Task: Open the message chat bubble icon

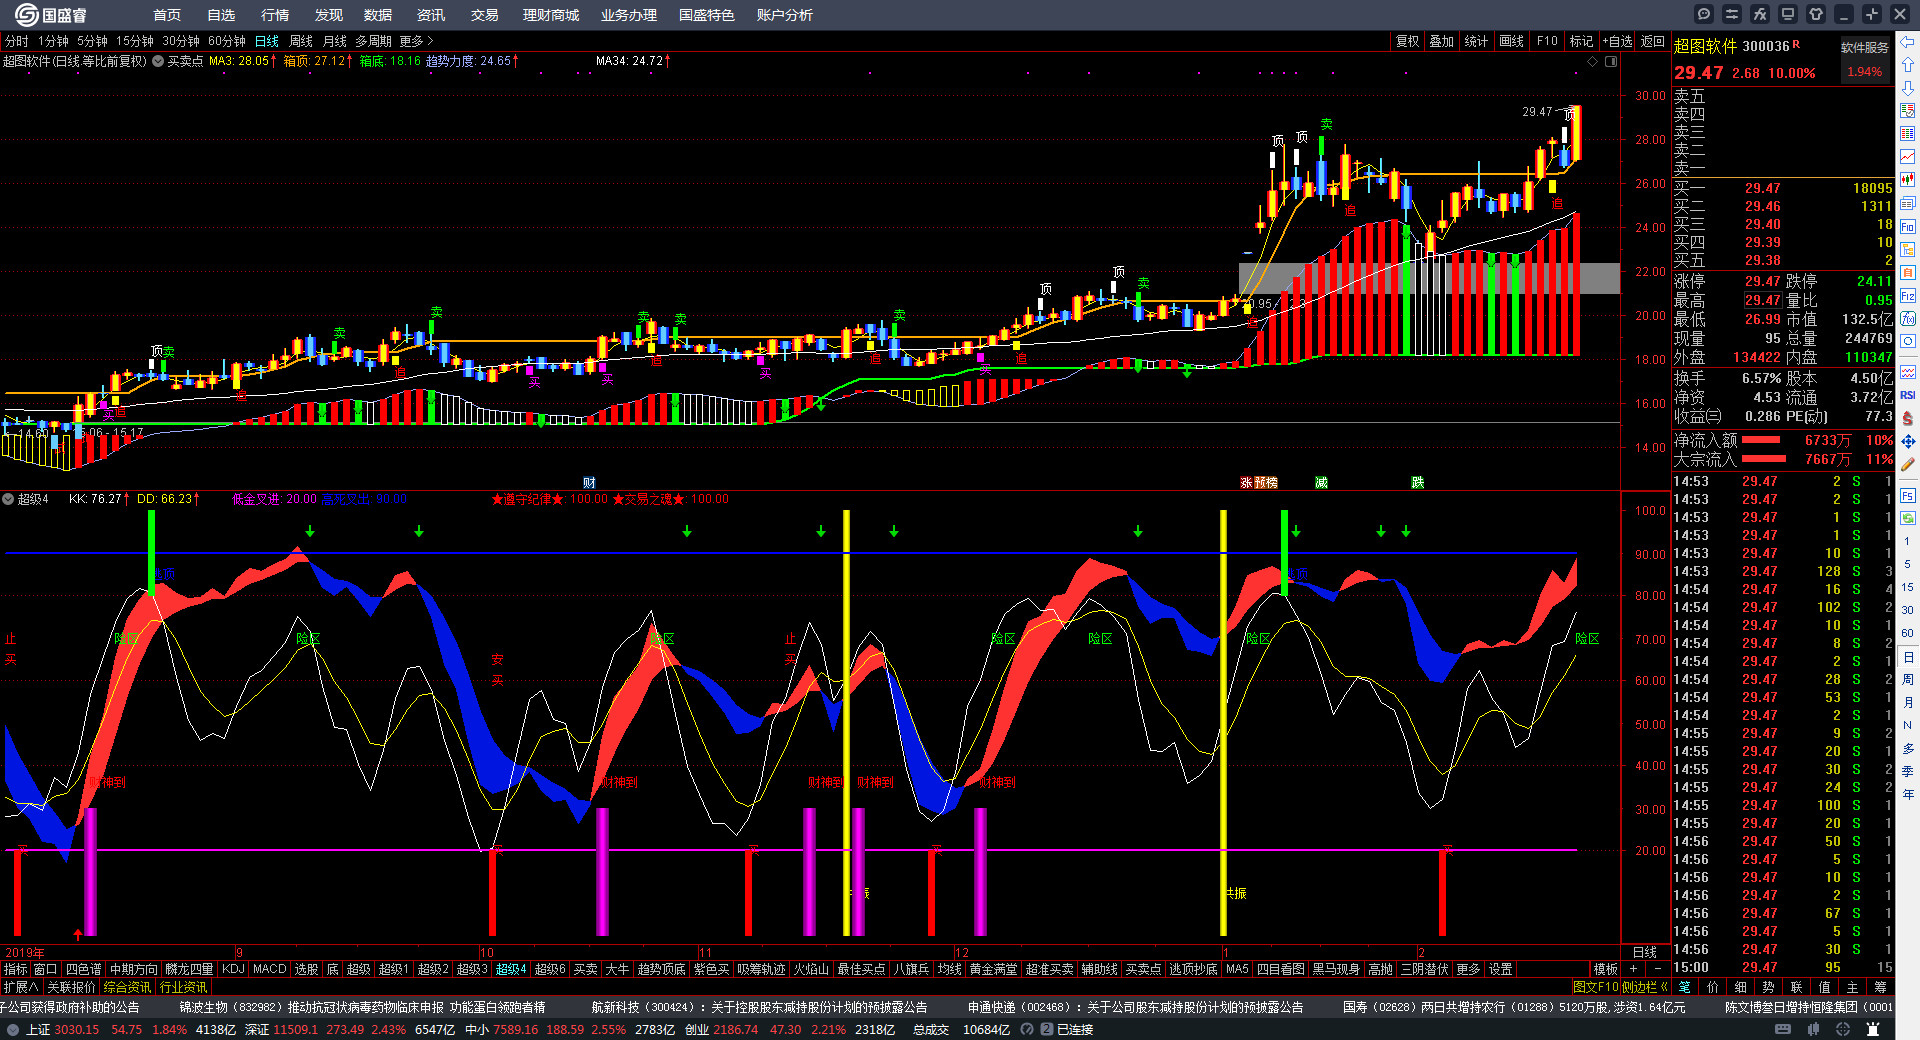Action: pyautogui.click(x=1704, y=14)
